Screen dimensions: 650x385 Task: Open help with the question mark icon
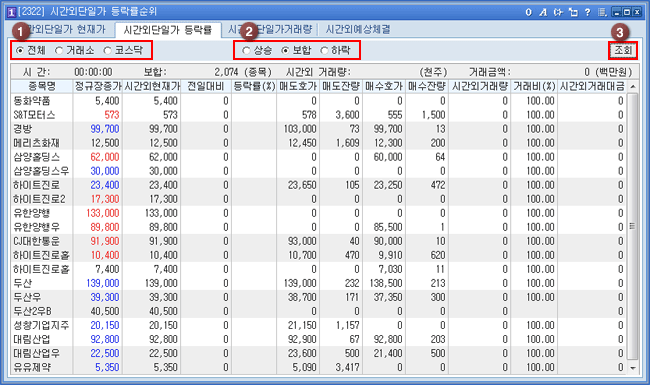coord(588,12)
